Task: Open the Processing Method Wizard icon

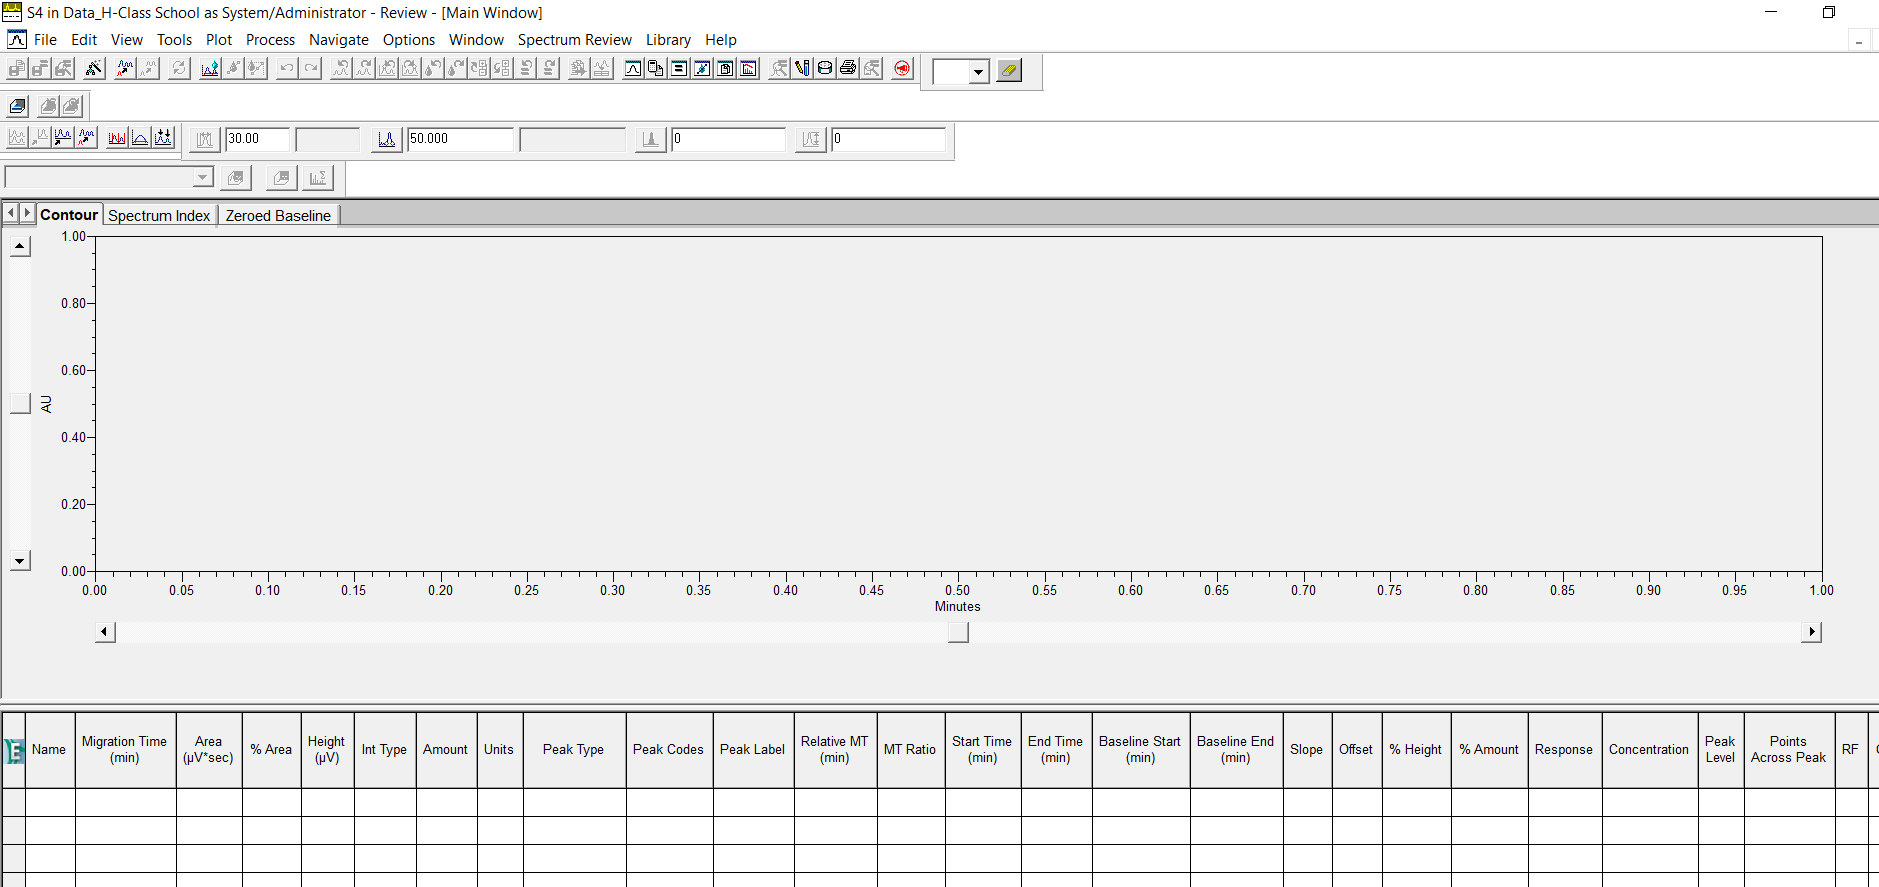Action: 93,68
